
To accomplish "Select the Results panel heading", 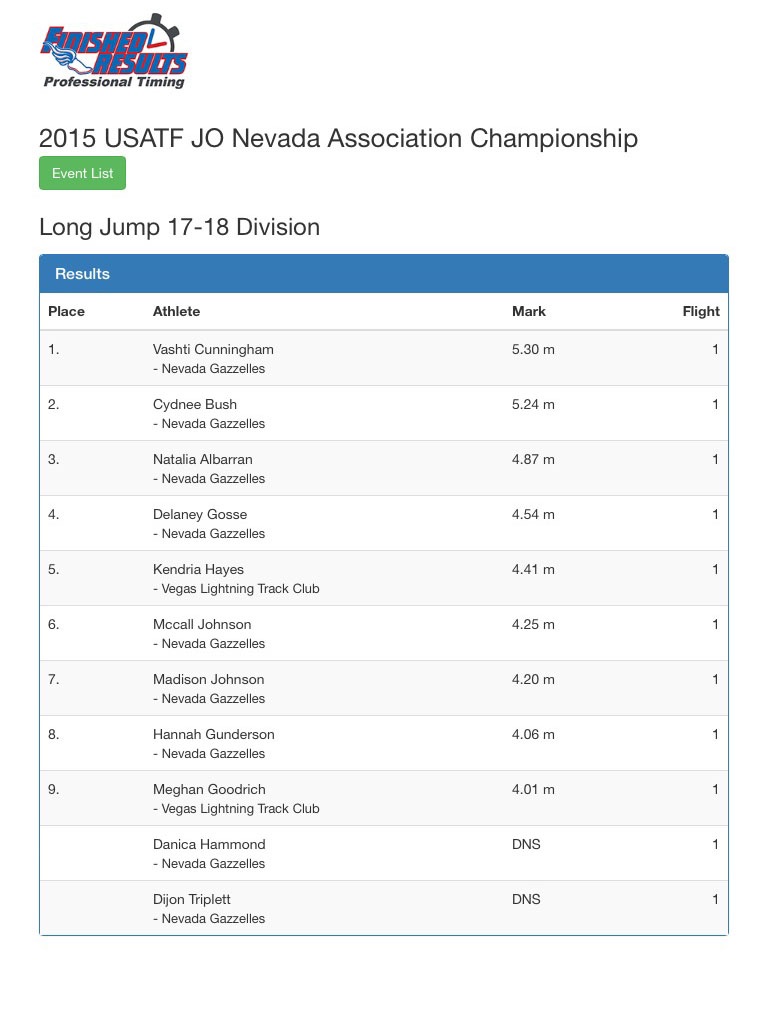I will click(x=83, y=274).
